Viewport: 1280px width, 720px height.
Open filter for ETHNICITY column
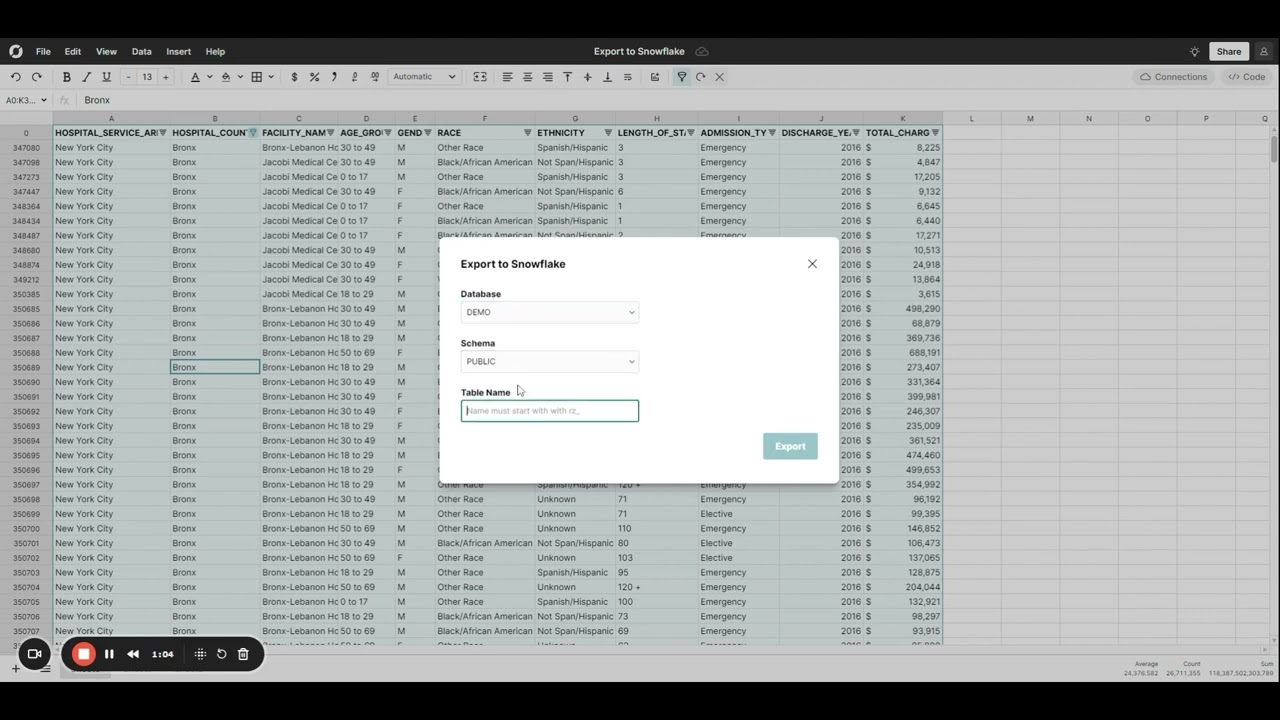coord(608,132)
